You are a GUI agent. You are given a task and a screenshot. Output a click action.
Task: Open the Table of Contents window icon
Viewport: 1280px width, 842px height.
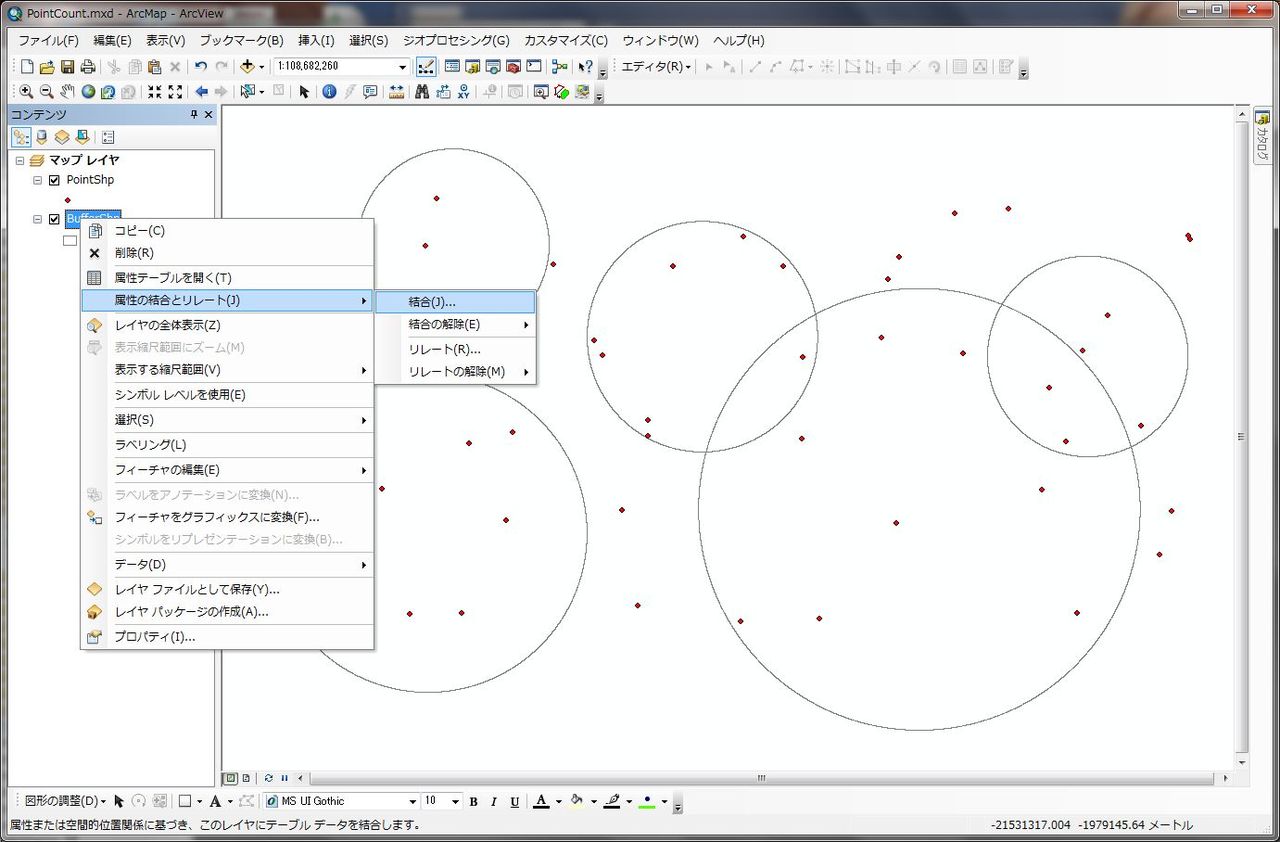[x=452, y=67]
